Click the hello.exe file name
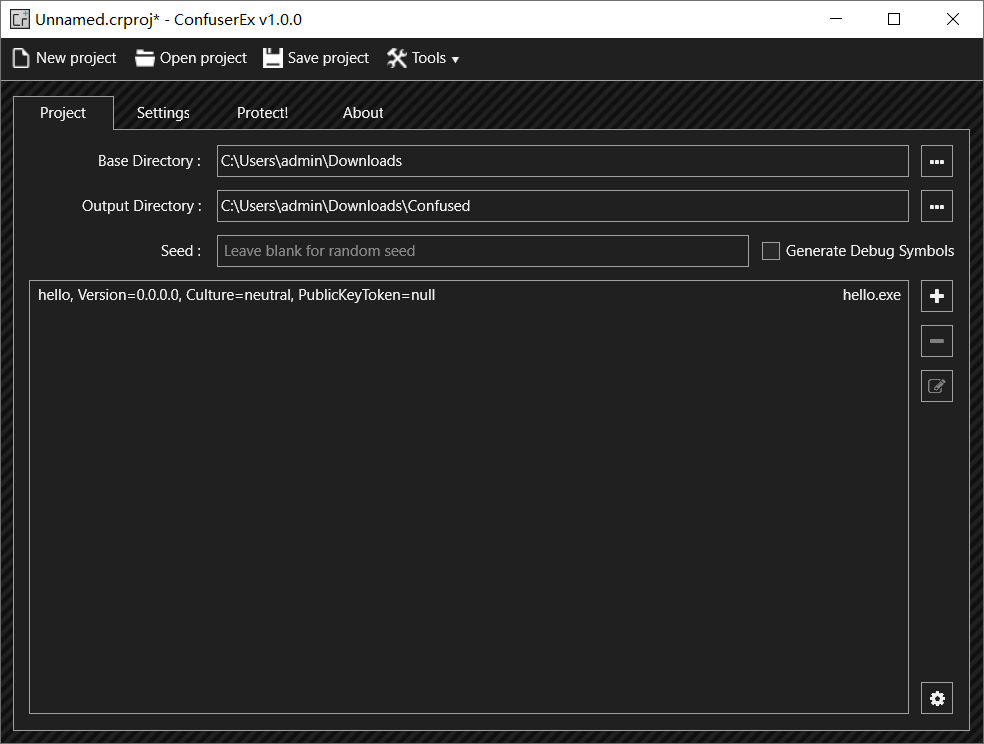 click(x=872, y=295)
